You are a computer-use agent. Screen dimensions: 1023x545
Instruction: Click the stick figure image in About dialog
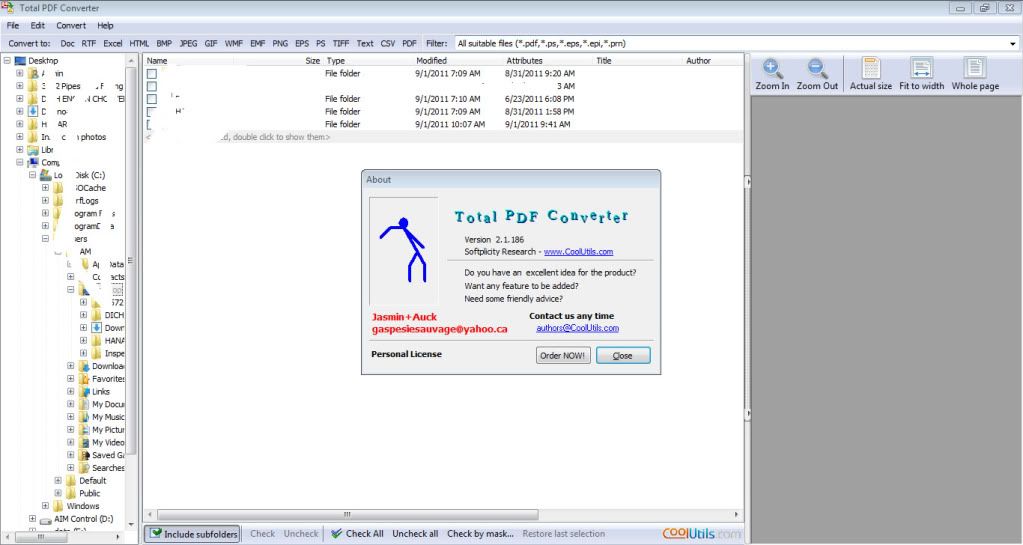coord(404,251)
